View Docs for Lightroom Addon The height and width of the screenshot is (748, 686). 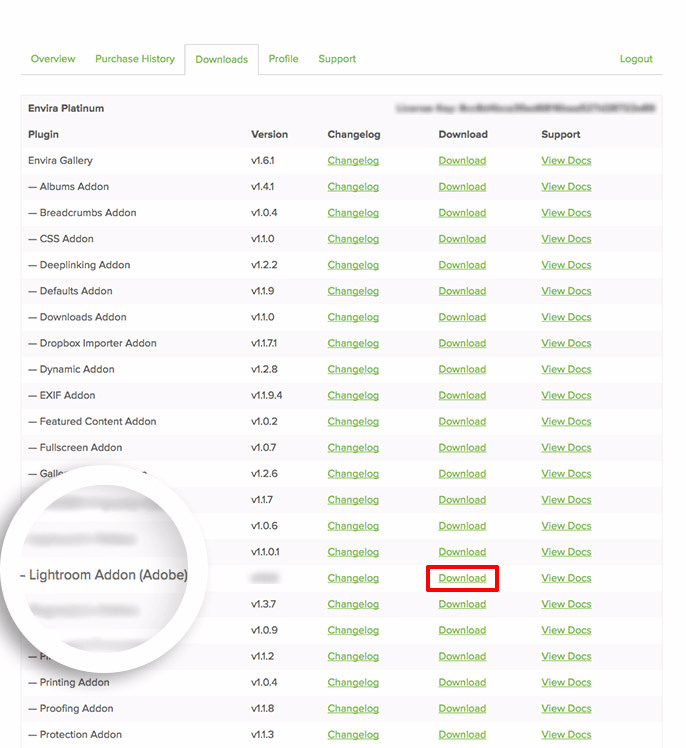point(566,578)
